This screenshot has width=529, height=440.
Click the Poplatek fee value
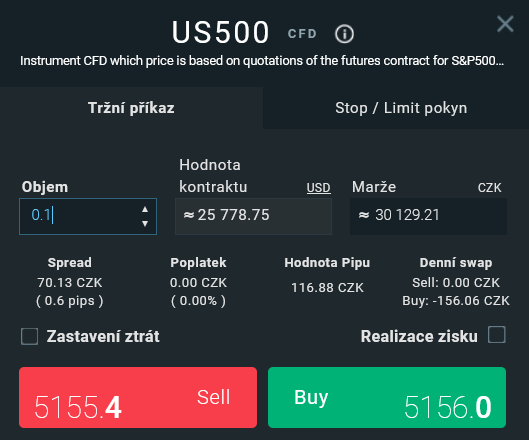coord(198,283)
